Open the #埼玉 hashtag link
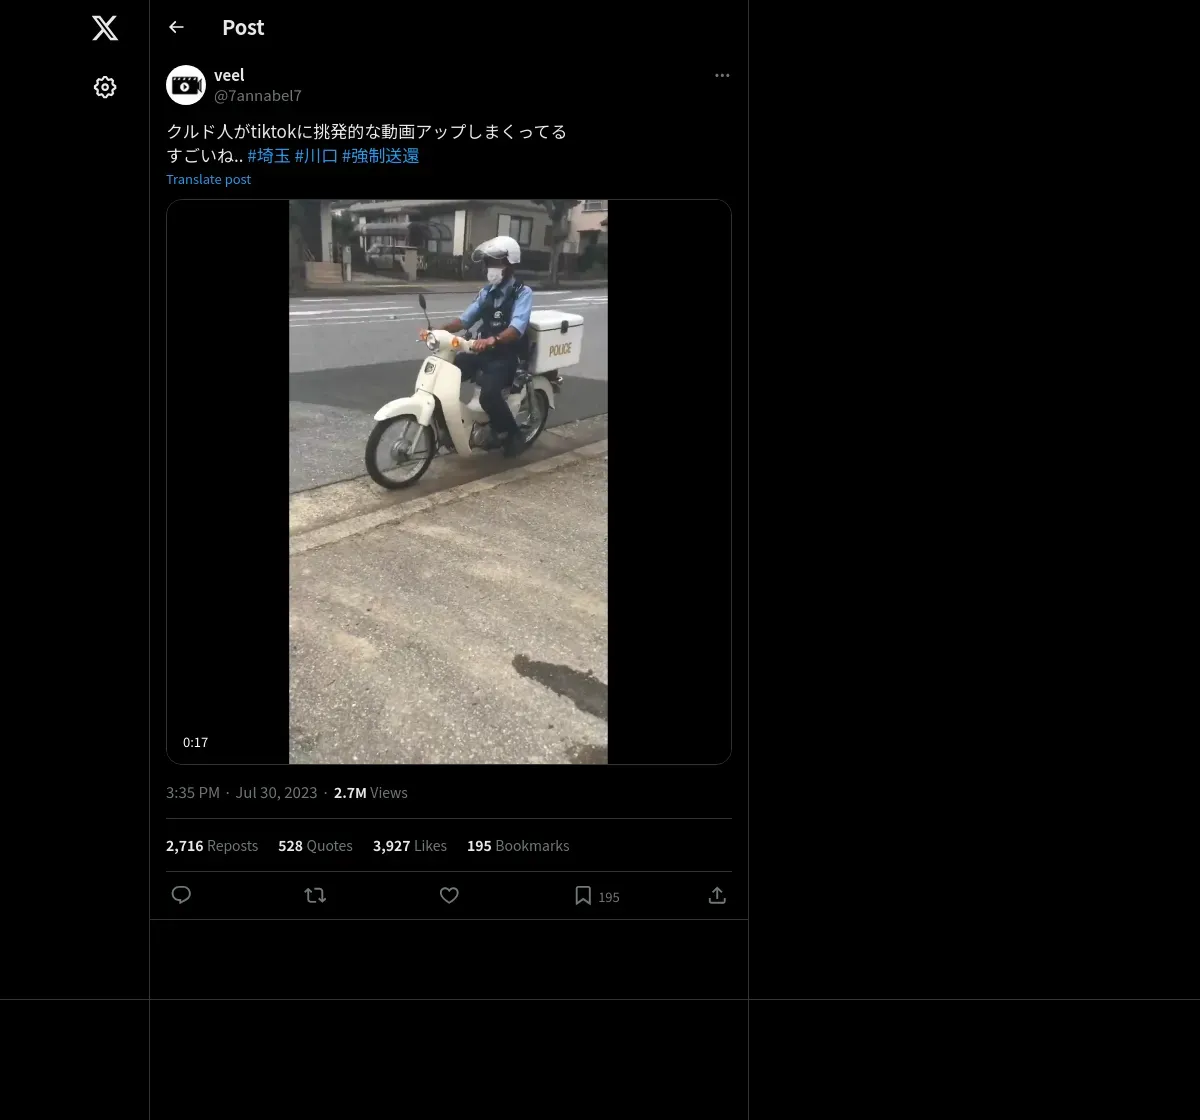 point(269,155)
